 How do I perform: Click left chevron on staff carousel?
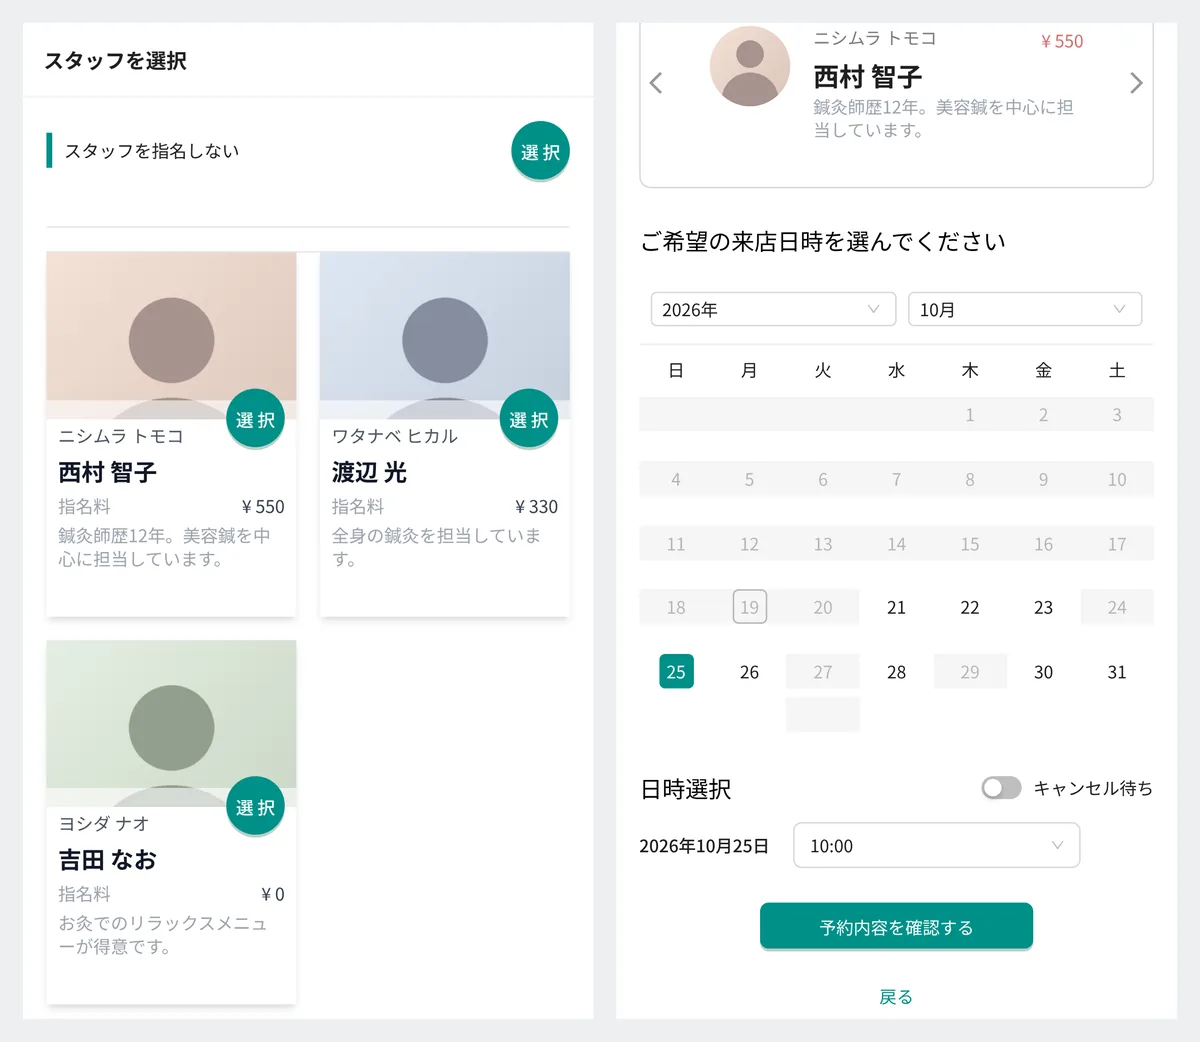(656, 83)
